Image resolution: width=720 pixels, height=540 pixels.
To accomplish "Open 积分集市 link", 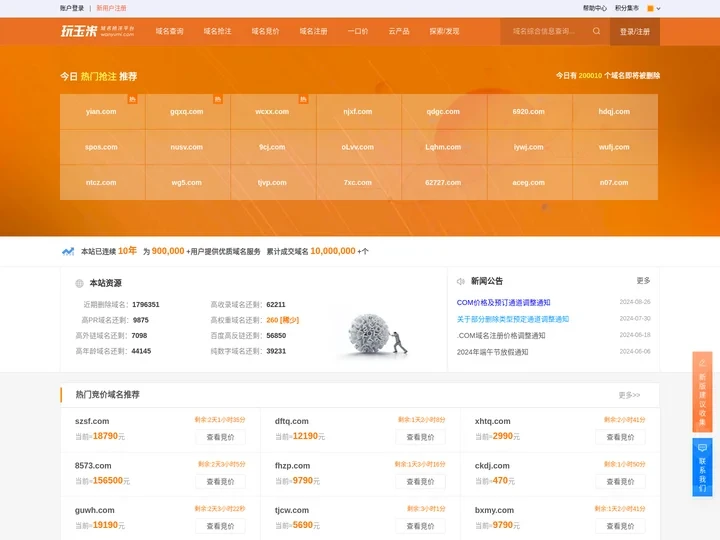I will (x=627, y=8).
